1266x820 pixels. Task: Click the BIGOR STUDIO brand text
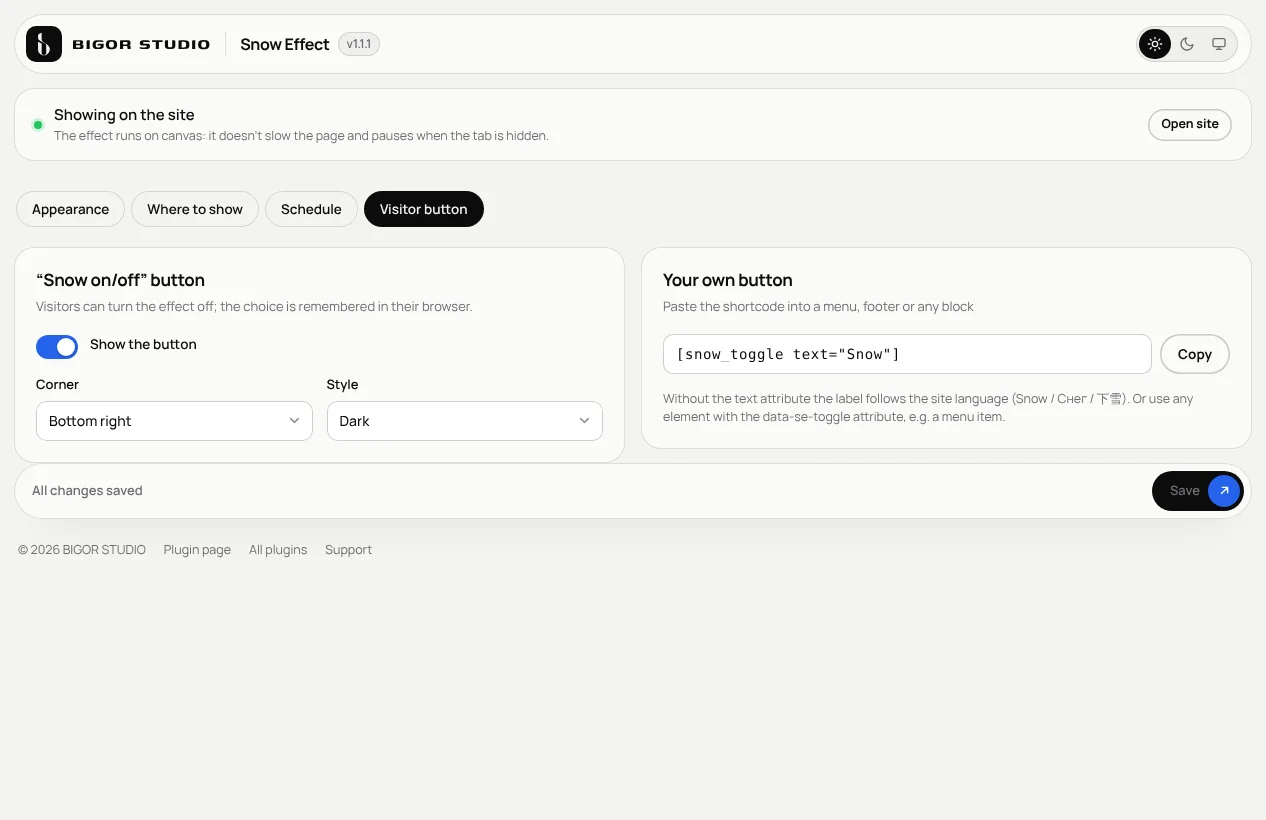(x=141, y=44)
